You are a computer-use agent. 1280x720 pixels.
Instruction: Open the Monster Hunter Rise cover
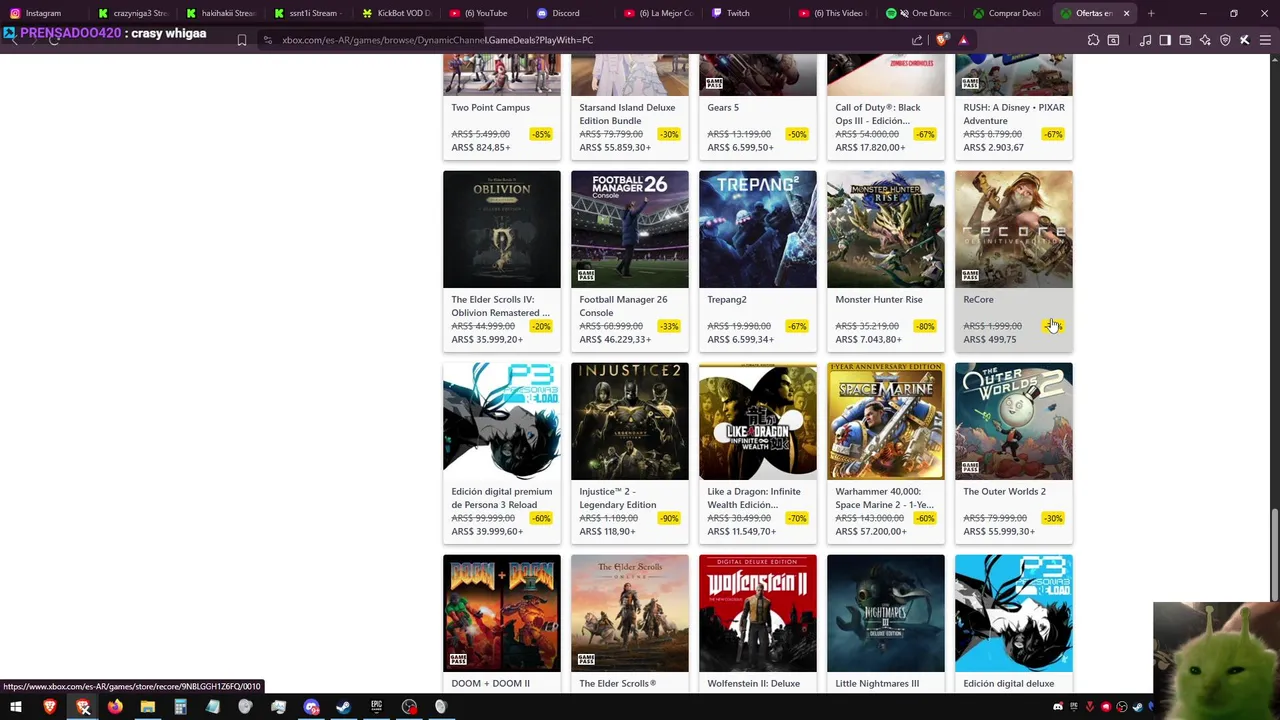pyautogui.click(x=886, y=229)
